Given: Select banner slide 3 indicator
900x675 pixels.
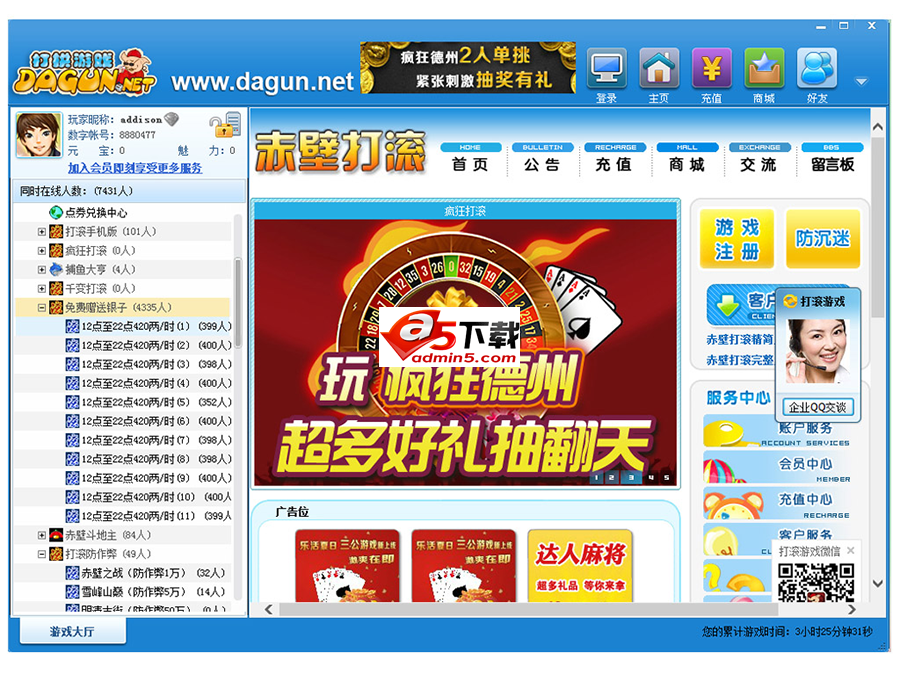Looking at the screenshot, I should click(x=631, y=477).
